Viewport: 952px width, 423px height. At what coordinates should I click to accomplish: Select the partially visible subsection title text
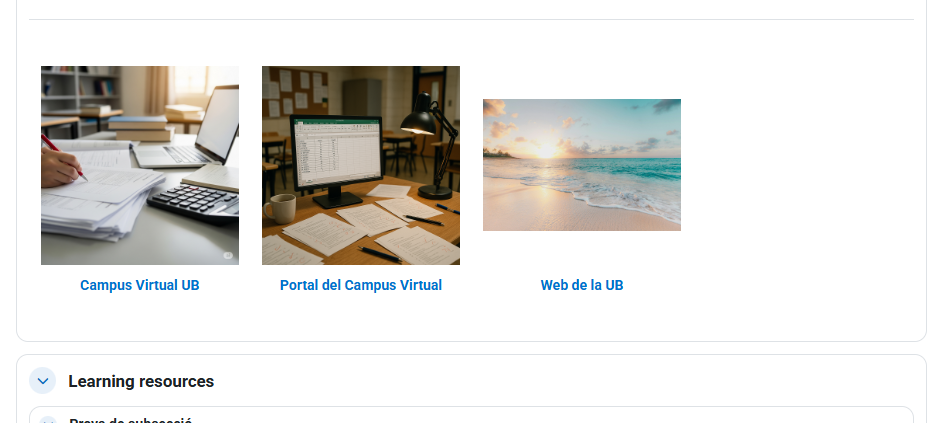click(131, 420)
